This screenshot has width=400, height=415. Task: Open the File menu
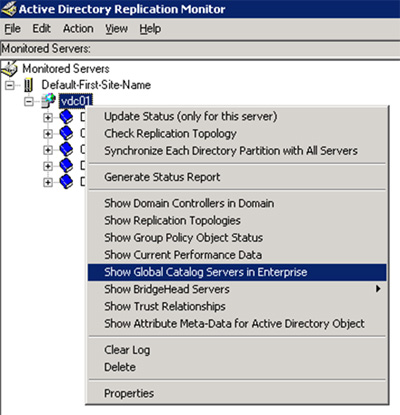tap(12, 29)
